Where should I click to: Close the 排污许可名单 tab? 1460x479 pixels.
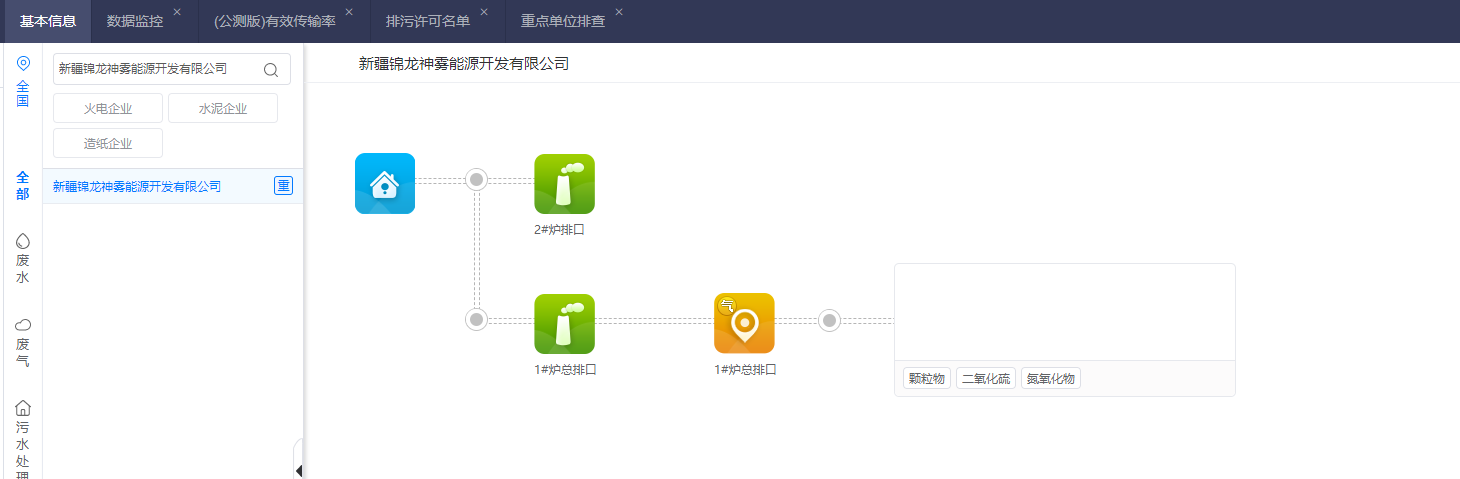pos(484,12)
